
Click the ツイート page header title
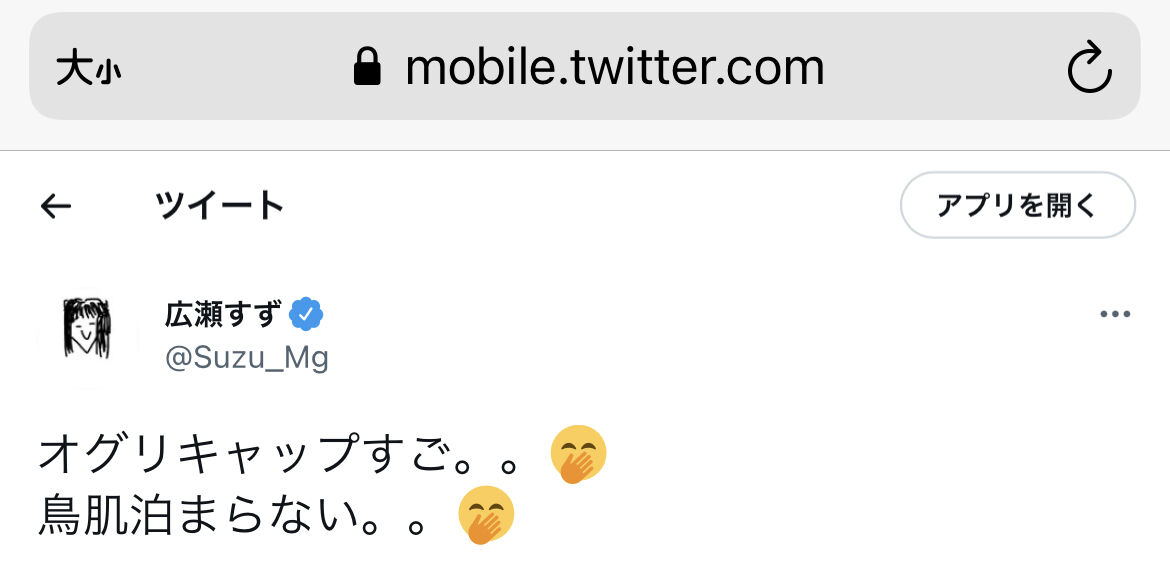[219, 206]
